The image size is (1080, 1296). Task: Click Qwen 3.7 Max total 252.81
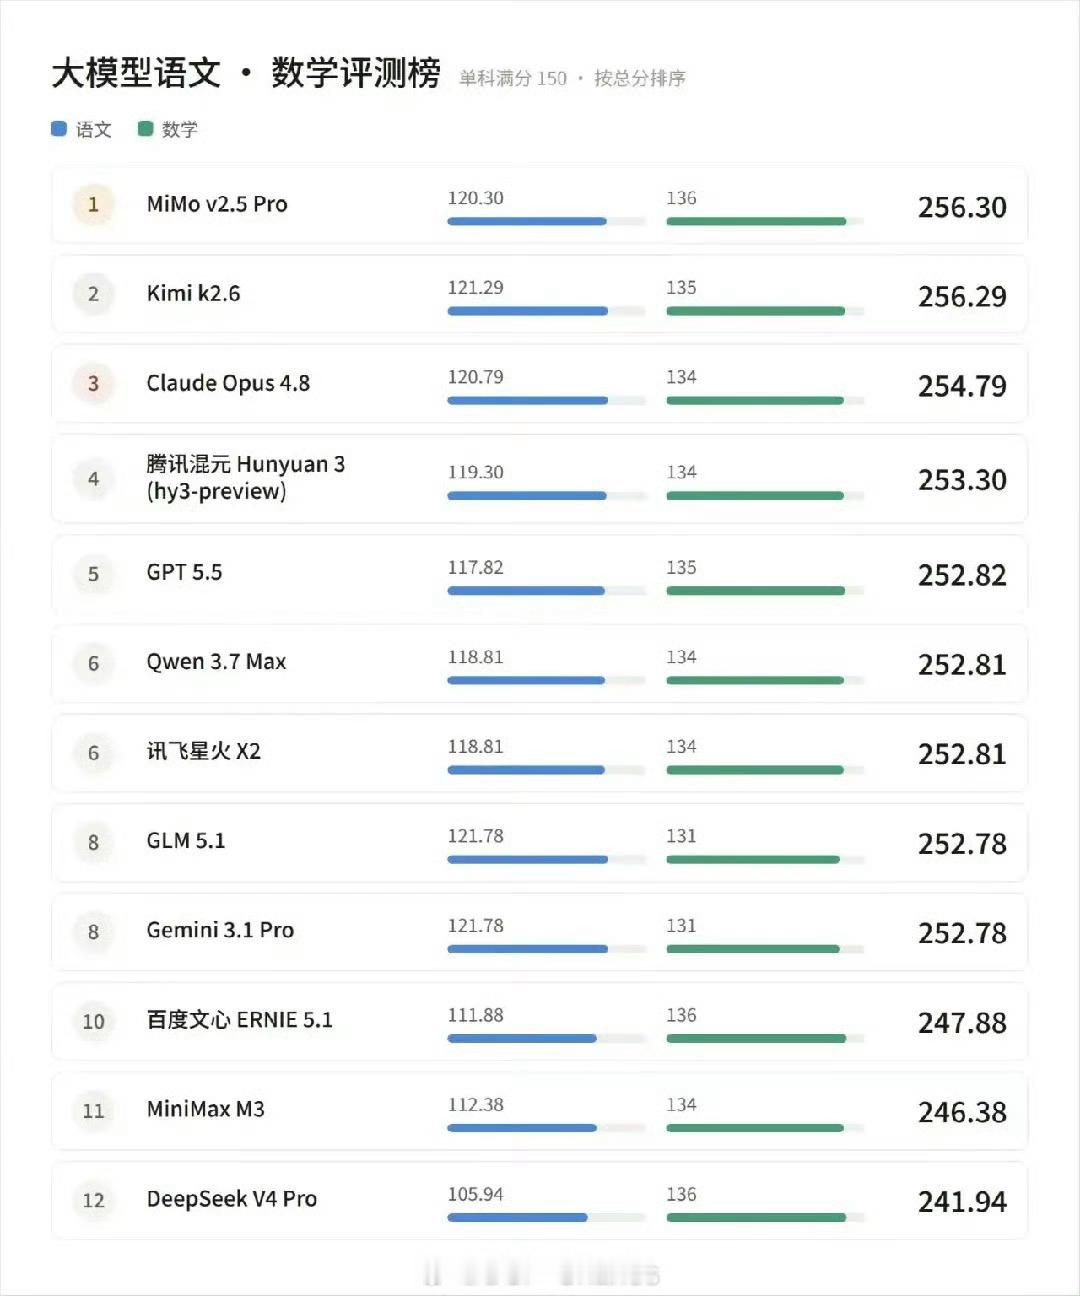tap(962, 665)
